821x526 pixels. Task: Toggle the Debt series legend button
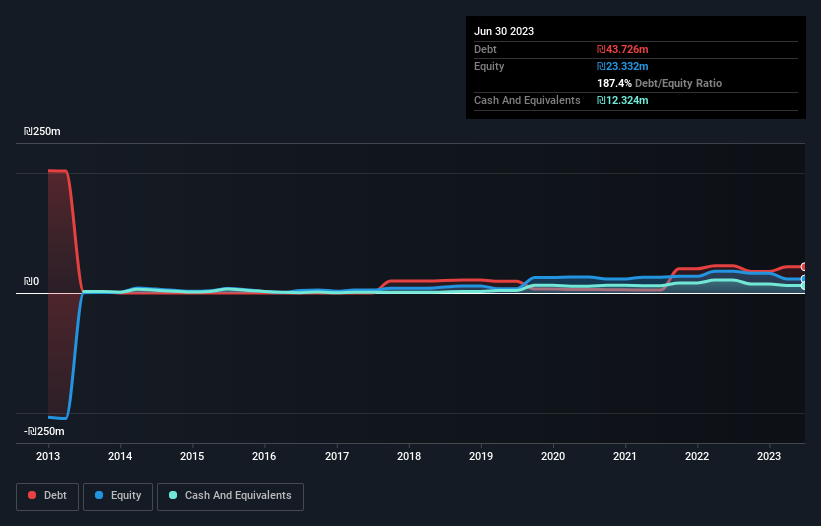(x=47, y=496)
